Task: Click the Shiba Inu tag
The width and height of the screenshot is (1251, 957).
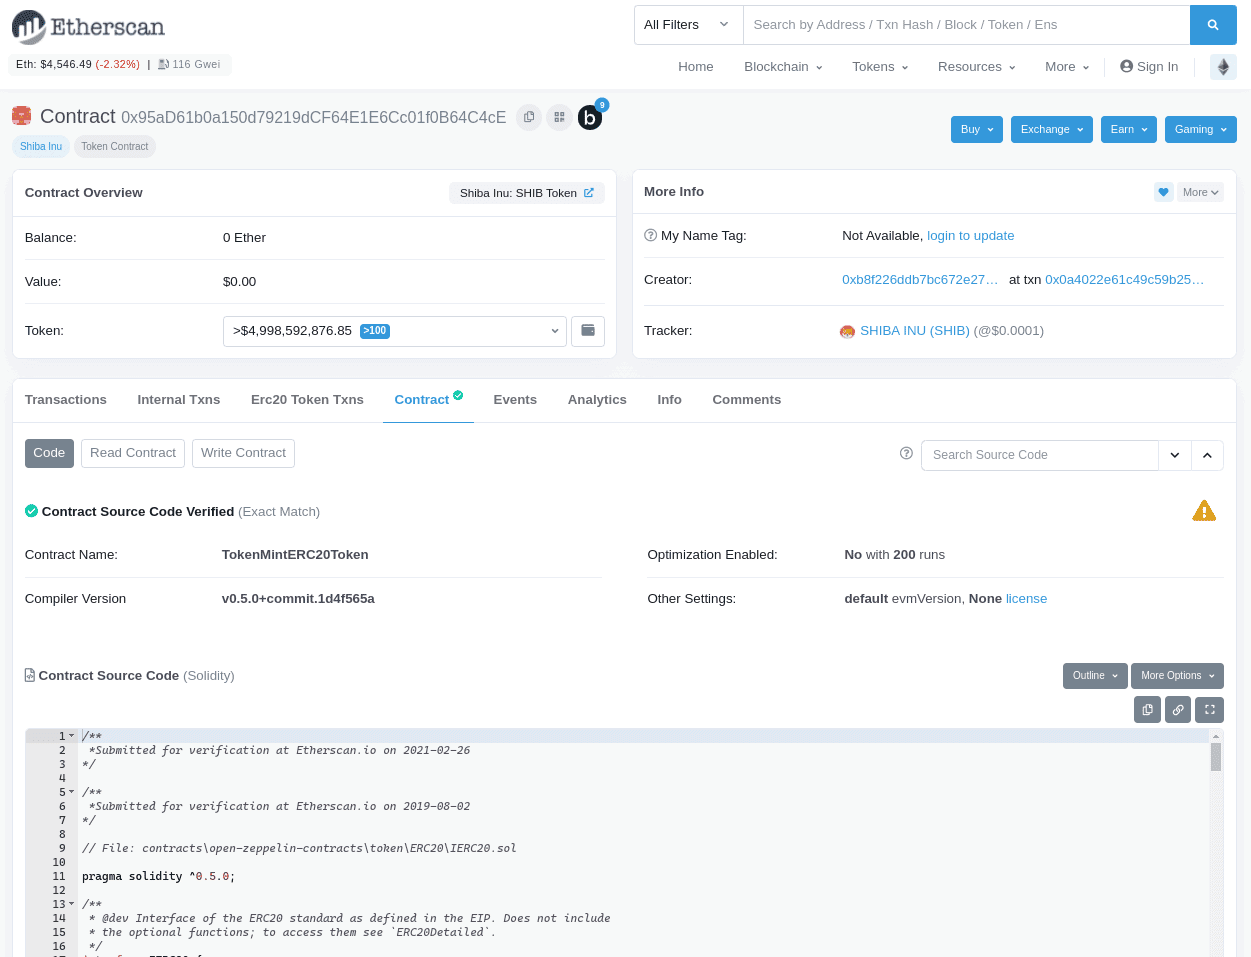Action: coord(41,146)
